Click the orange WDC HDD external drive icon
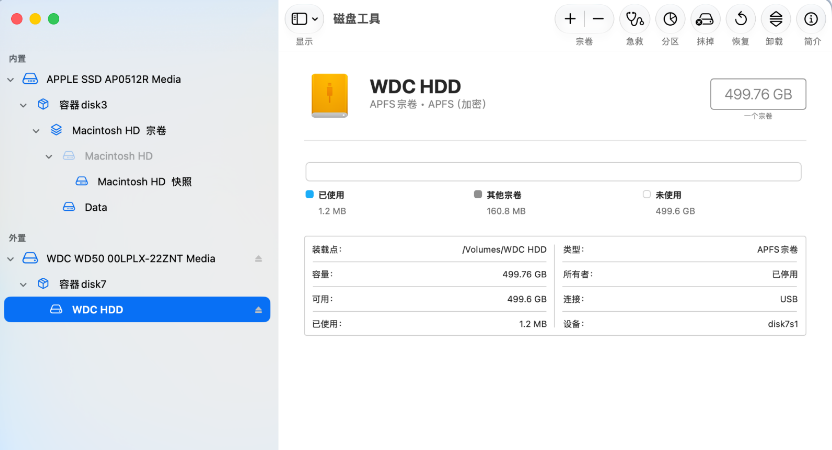Viewport: 832px width, 450px height. click(x=330, y=96)
